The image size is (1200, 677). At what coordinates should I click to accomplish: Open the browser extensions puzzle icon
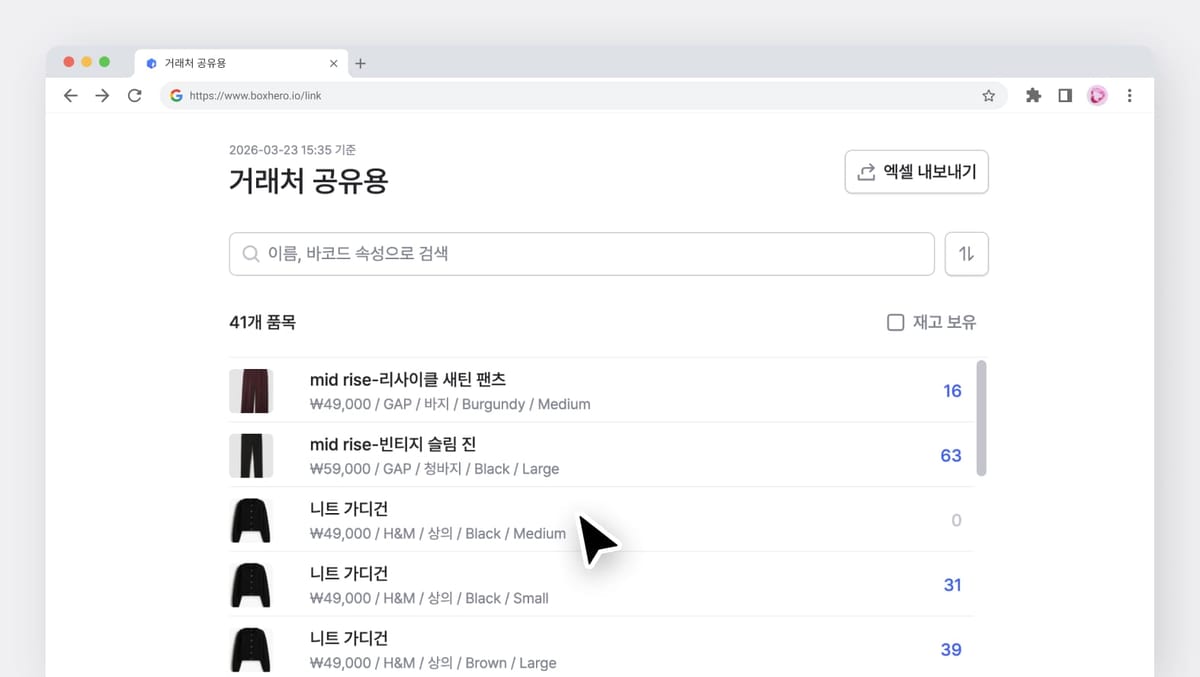pos(1033,95)
